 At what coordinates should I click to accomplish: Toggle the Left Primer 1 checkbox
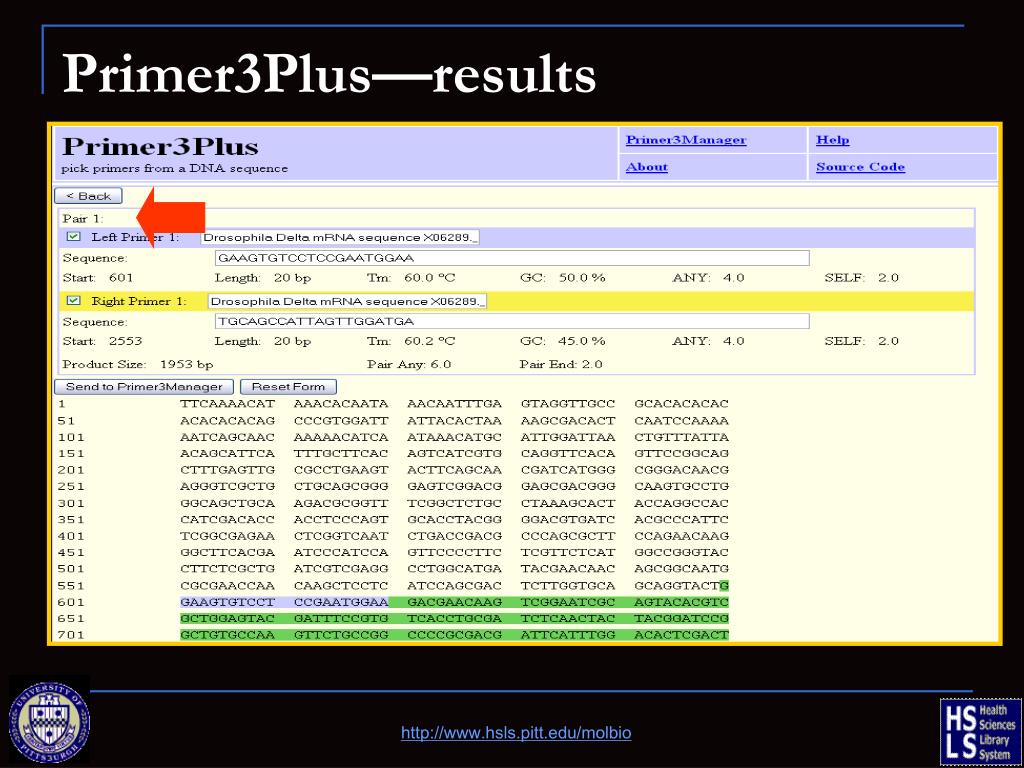(74, 237)
